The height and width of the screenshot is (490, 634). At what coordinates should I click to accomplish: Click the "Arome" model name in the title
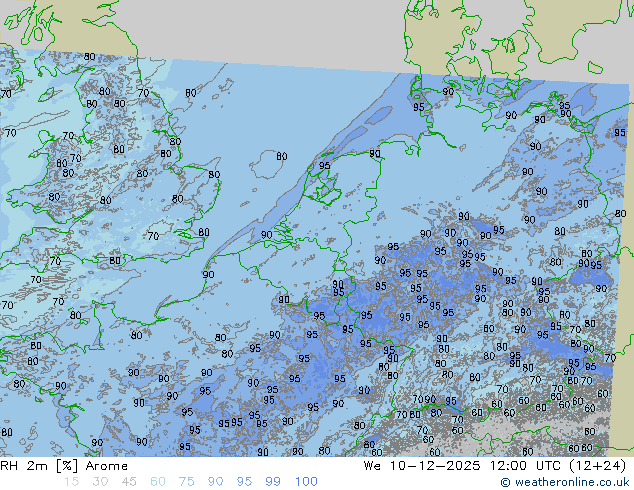click(107, 466)
